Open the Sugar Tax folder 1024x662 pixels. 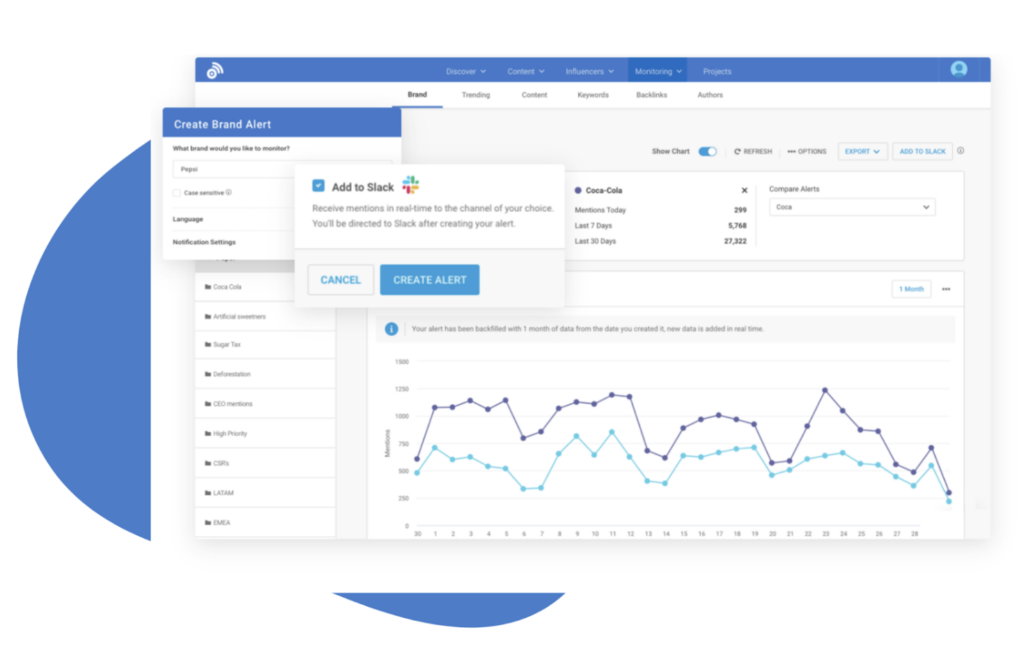[265, 345]
